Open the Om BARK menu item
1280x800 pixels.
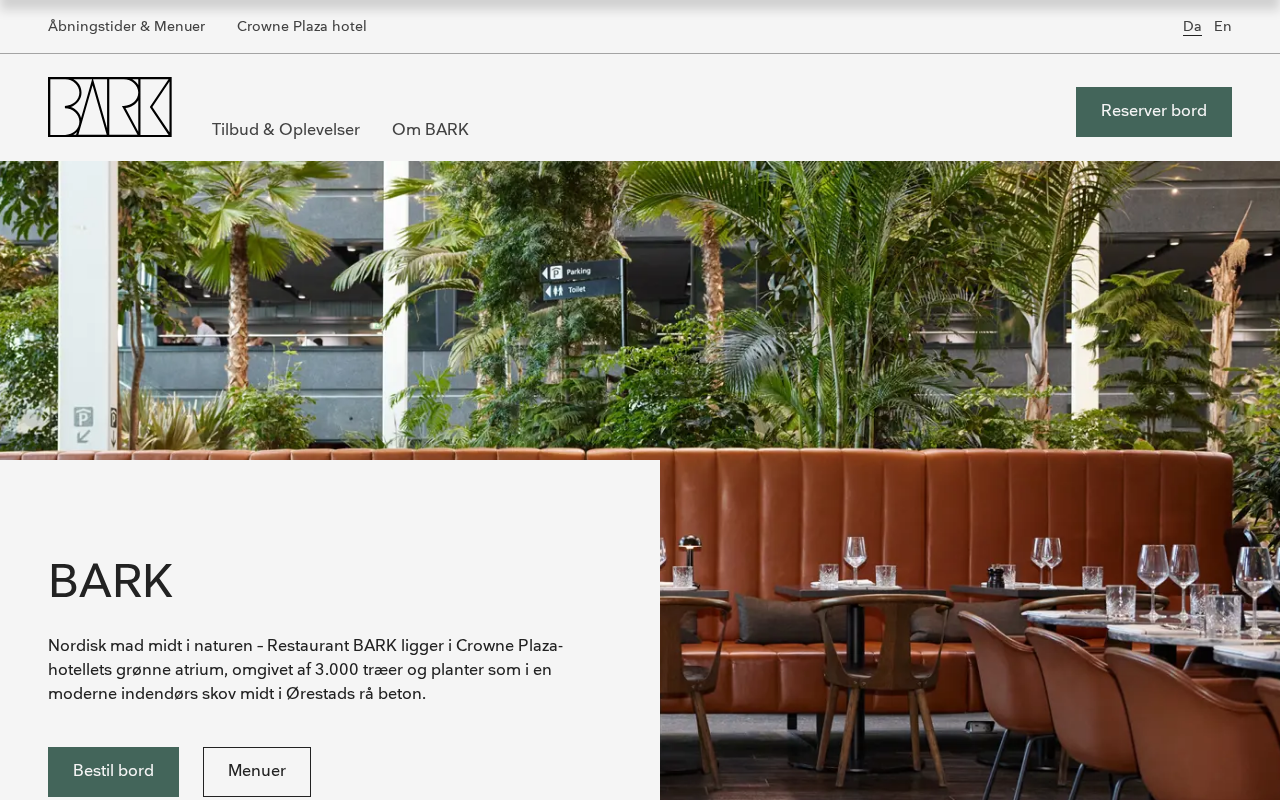tap(430, 130)
